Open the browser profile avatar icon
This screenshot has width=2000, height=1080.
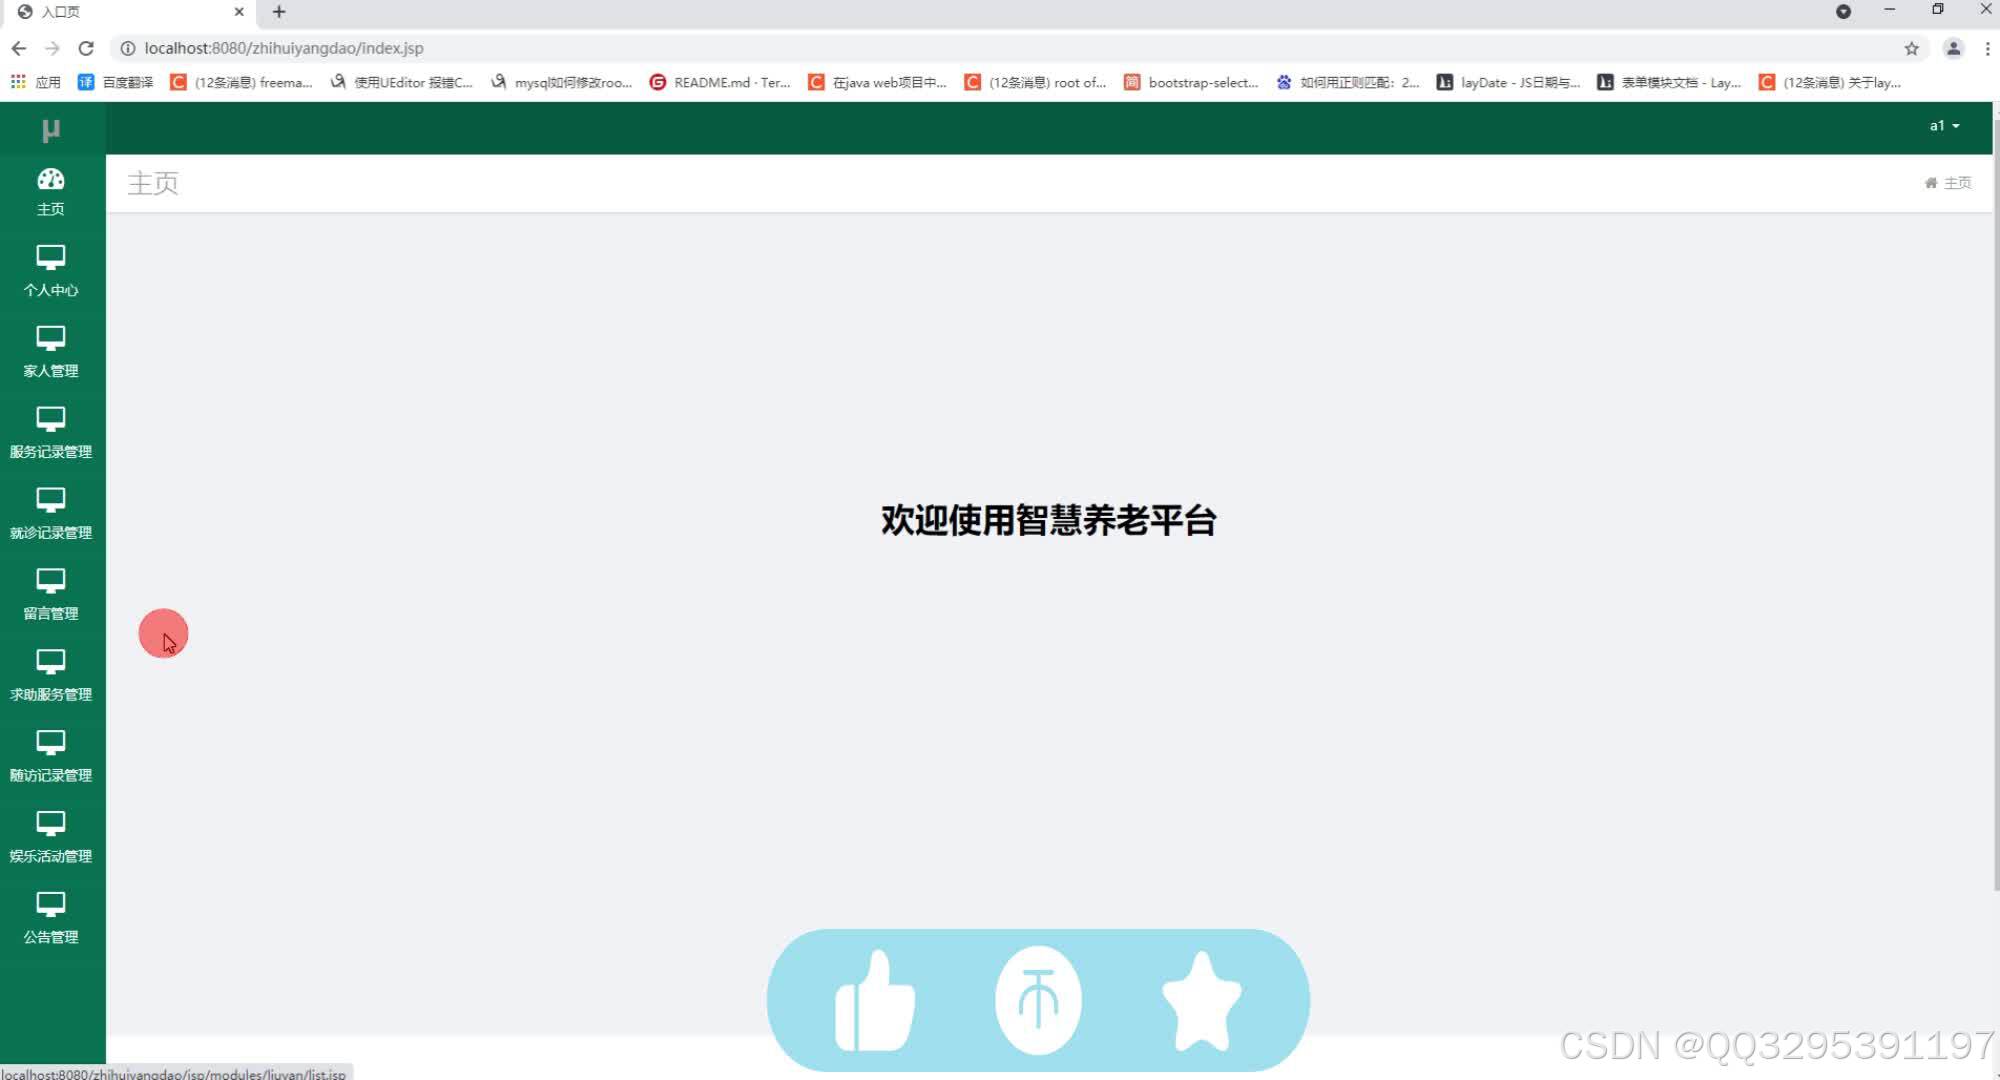[1952, 48]
